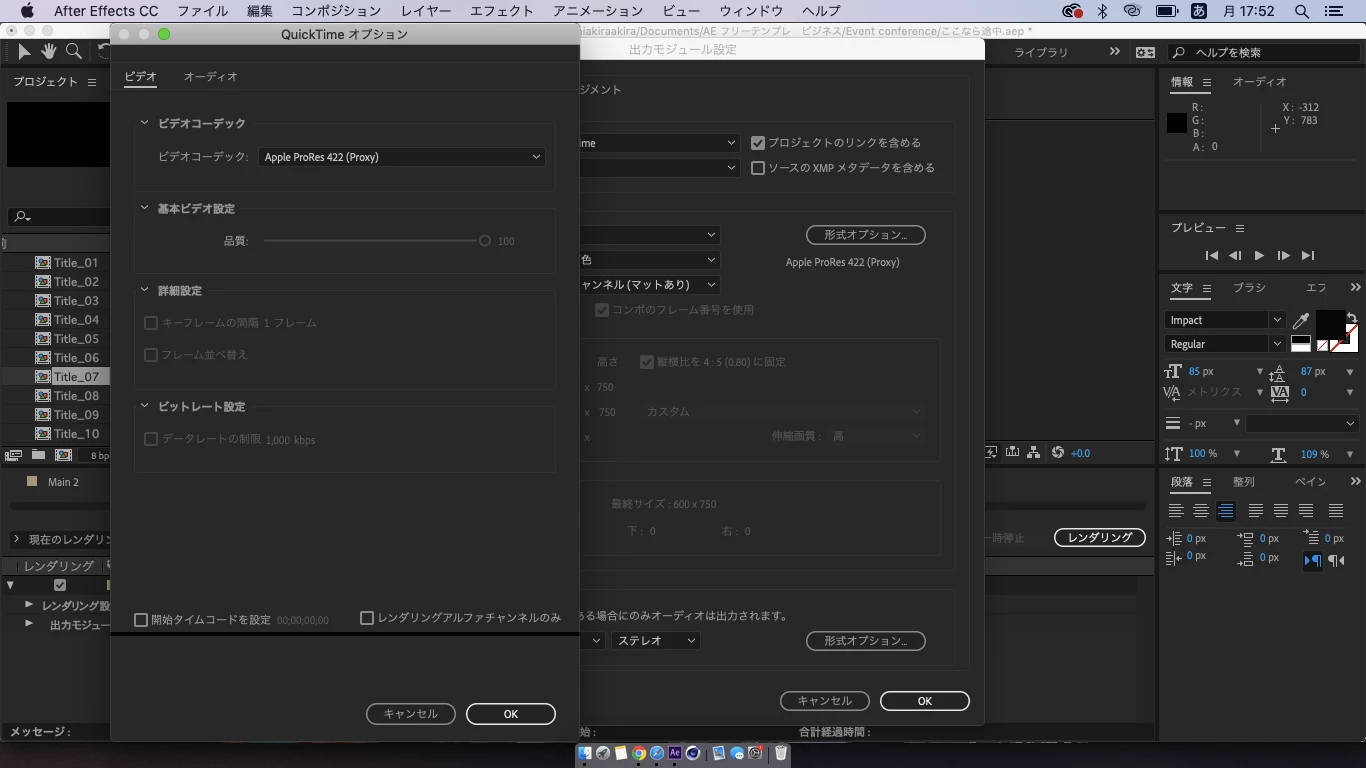Viewport: 1366px width, 768px height.
Task: Switch to オーディオ tab in QuickTime options
Action: coord(210,77)
